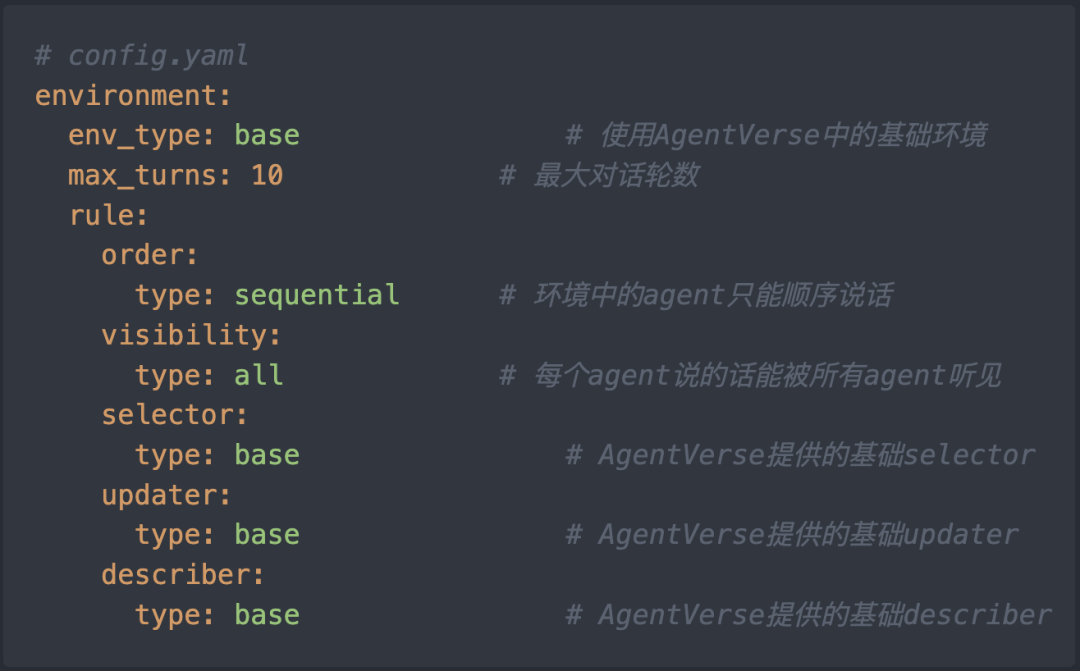Click the comment ending with 'selector'
1080x671 pixels.
coord(800,455)
